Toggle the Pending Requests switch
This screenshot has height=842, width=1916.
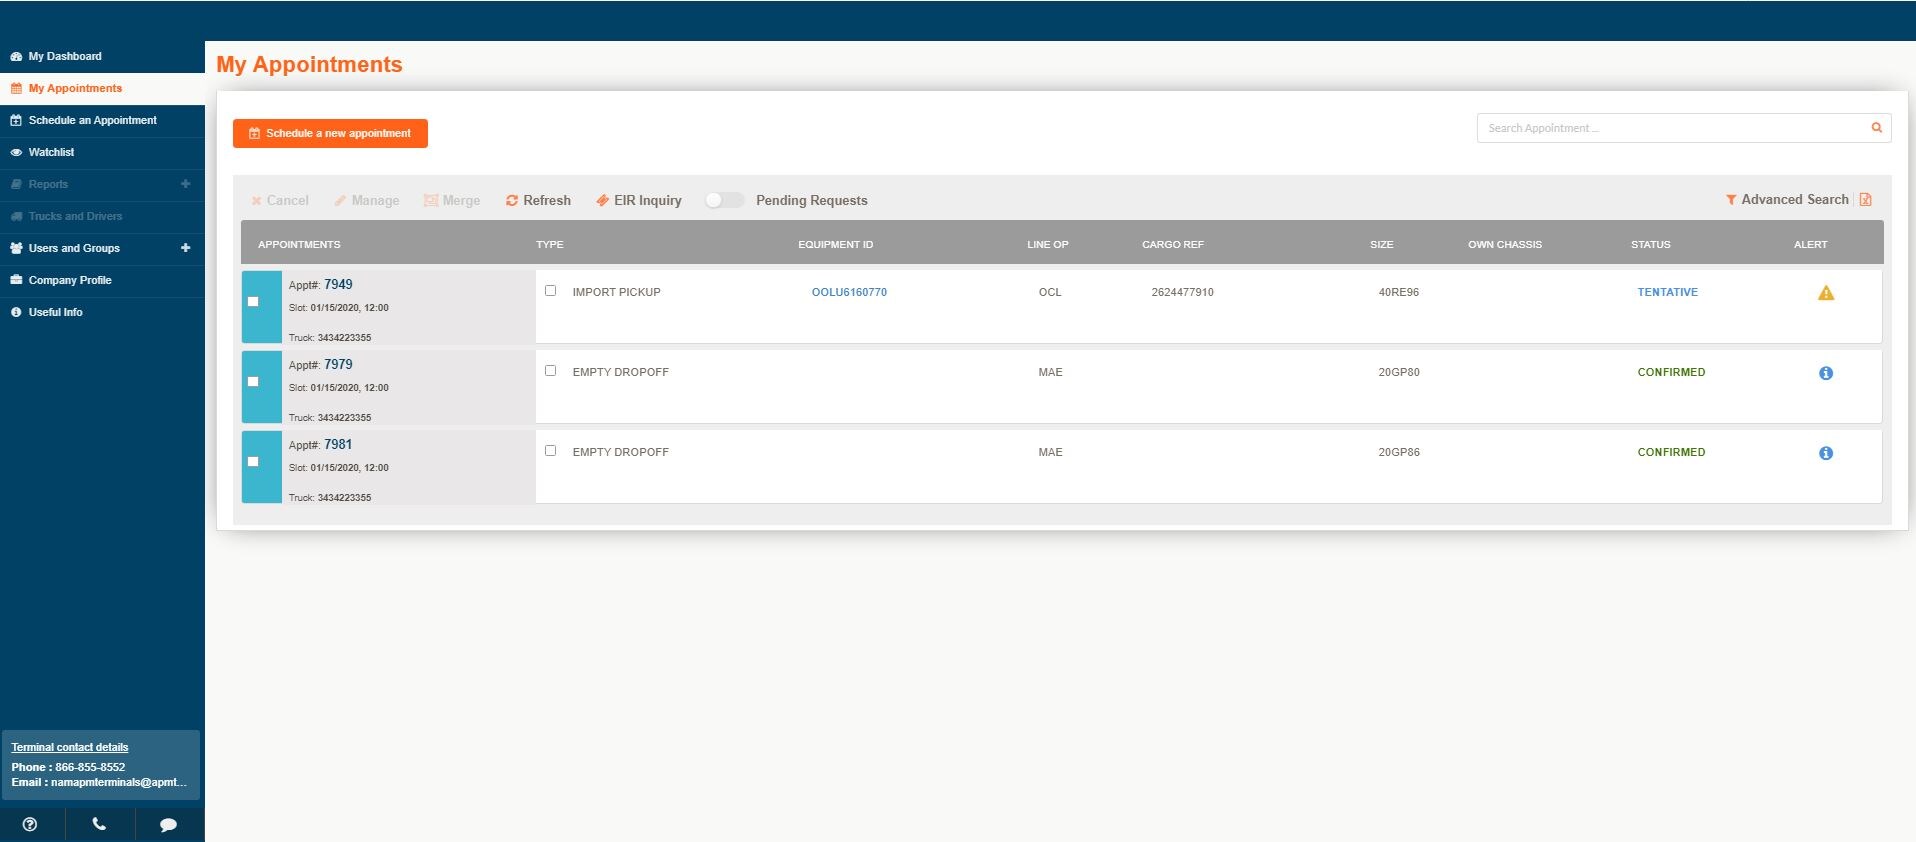tap(724, 200)
